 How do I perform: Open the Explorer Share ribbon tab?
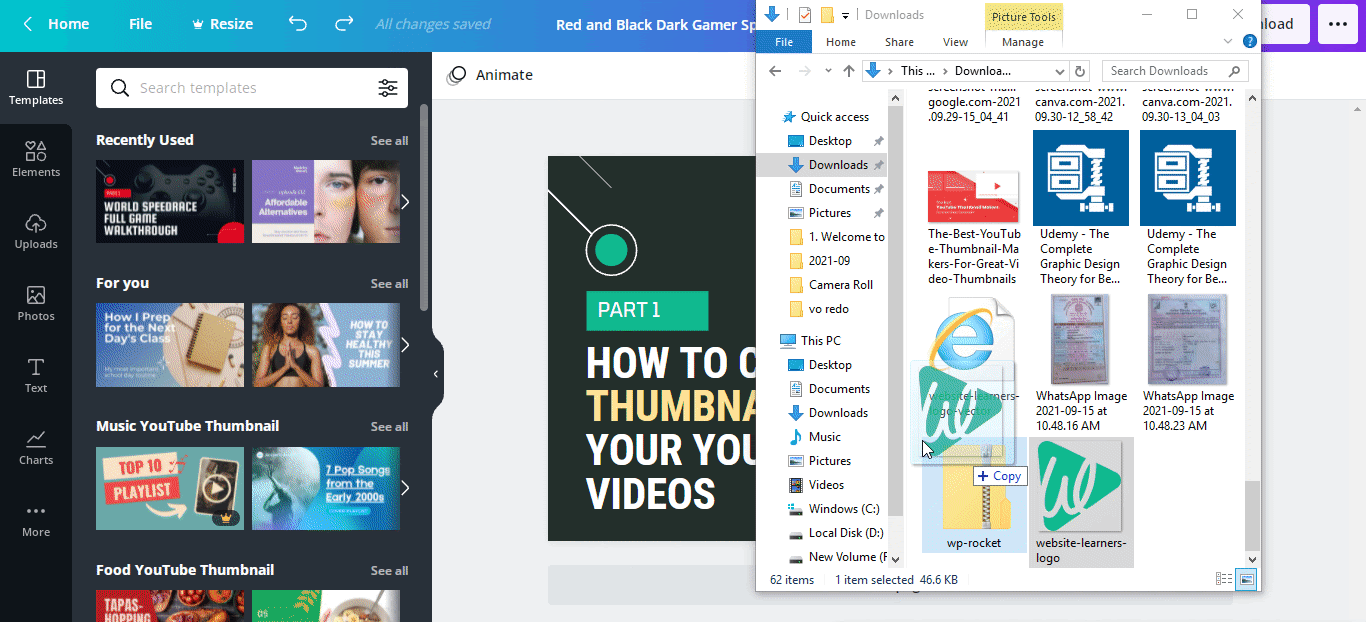899,42
